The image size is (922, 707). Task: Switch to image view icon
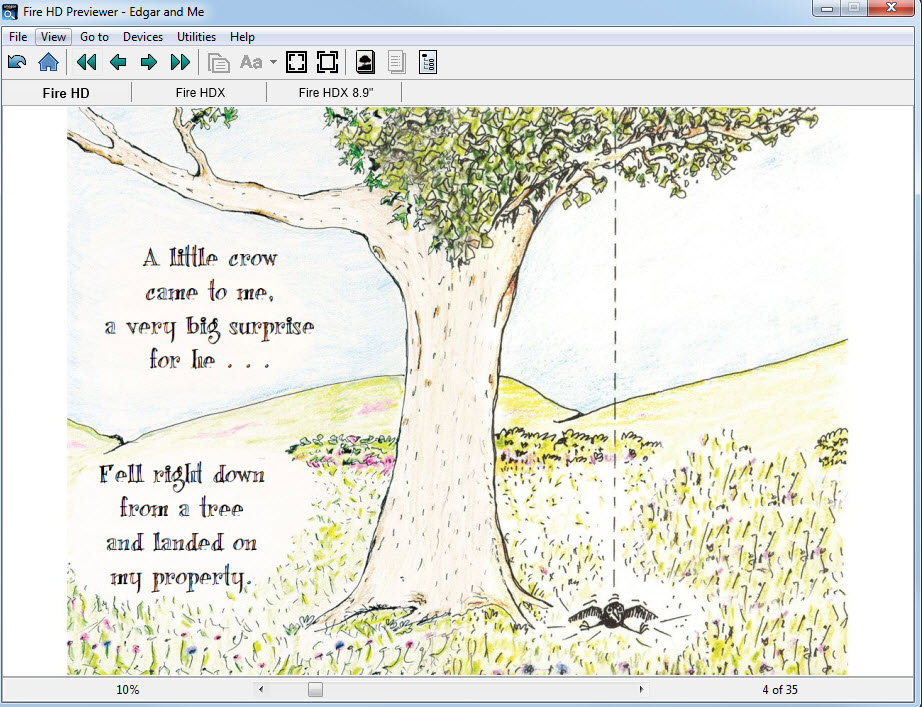point(365,63)
